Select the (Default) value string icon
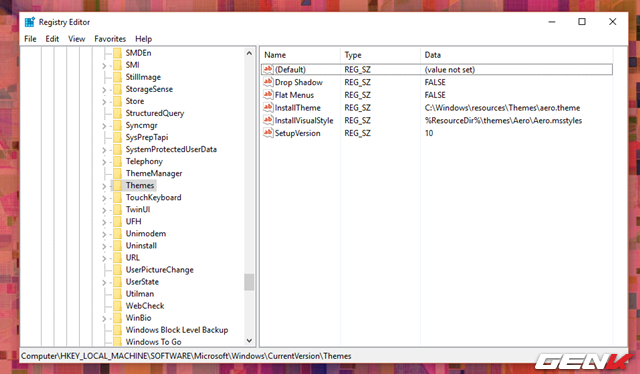The image size is (640, 374). pos(268,69)
